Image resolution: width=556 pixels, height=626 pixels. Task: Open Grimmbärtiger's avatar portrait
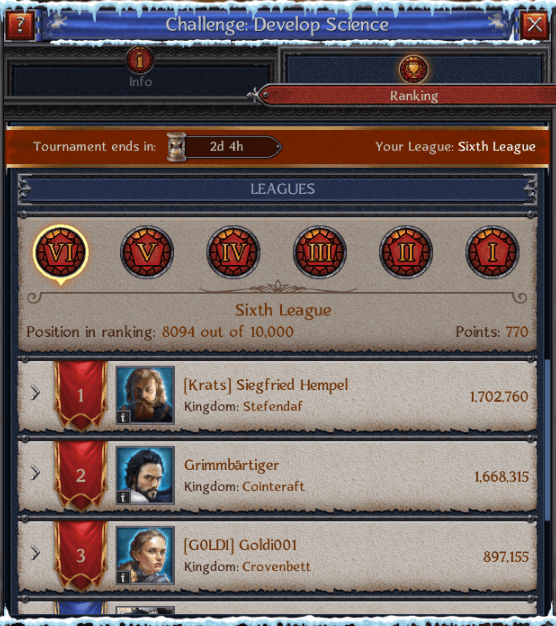(x=145, y=475)
